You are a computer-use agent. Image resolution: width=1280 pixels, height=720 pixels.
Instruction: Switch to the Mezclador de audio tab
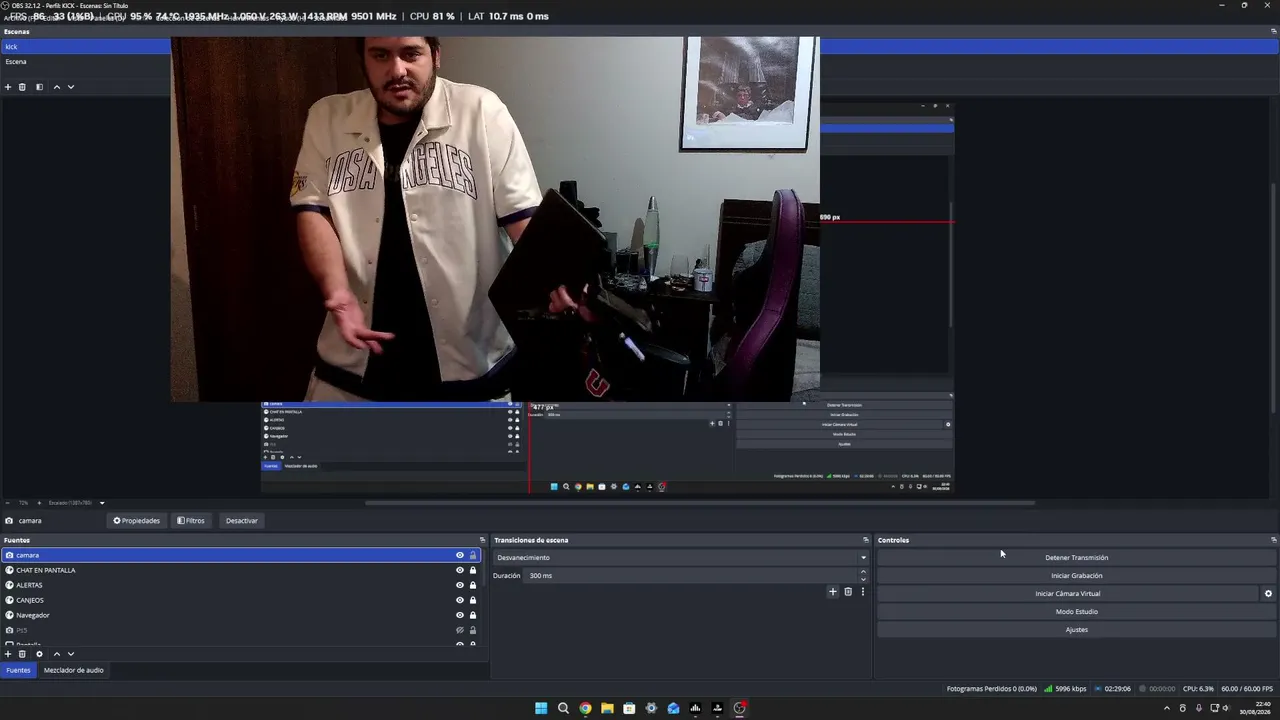coord(73,670)
